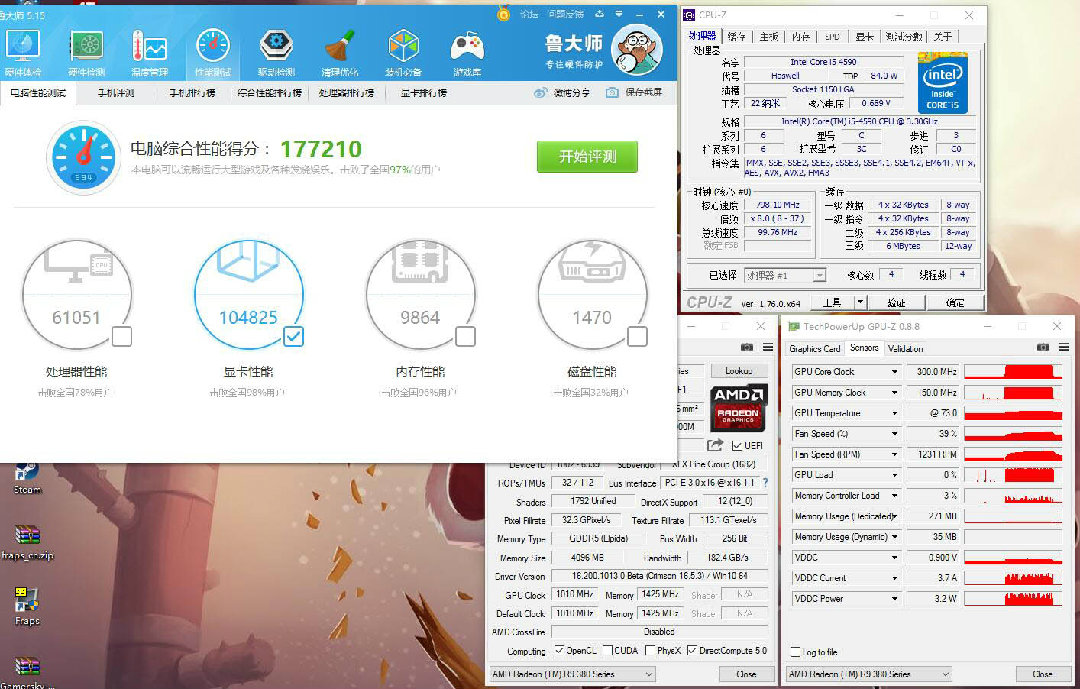
Task: Open Memory Controller Load dropdown
Action: pyautogui.click(x=895, y=495)
